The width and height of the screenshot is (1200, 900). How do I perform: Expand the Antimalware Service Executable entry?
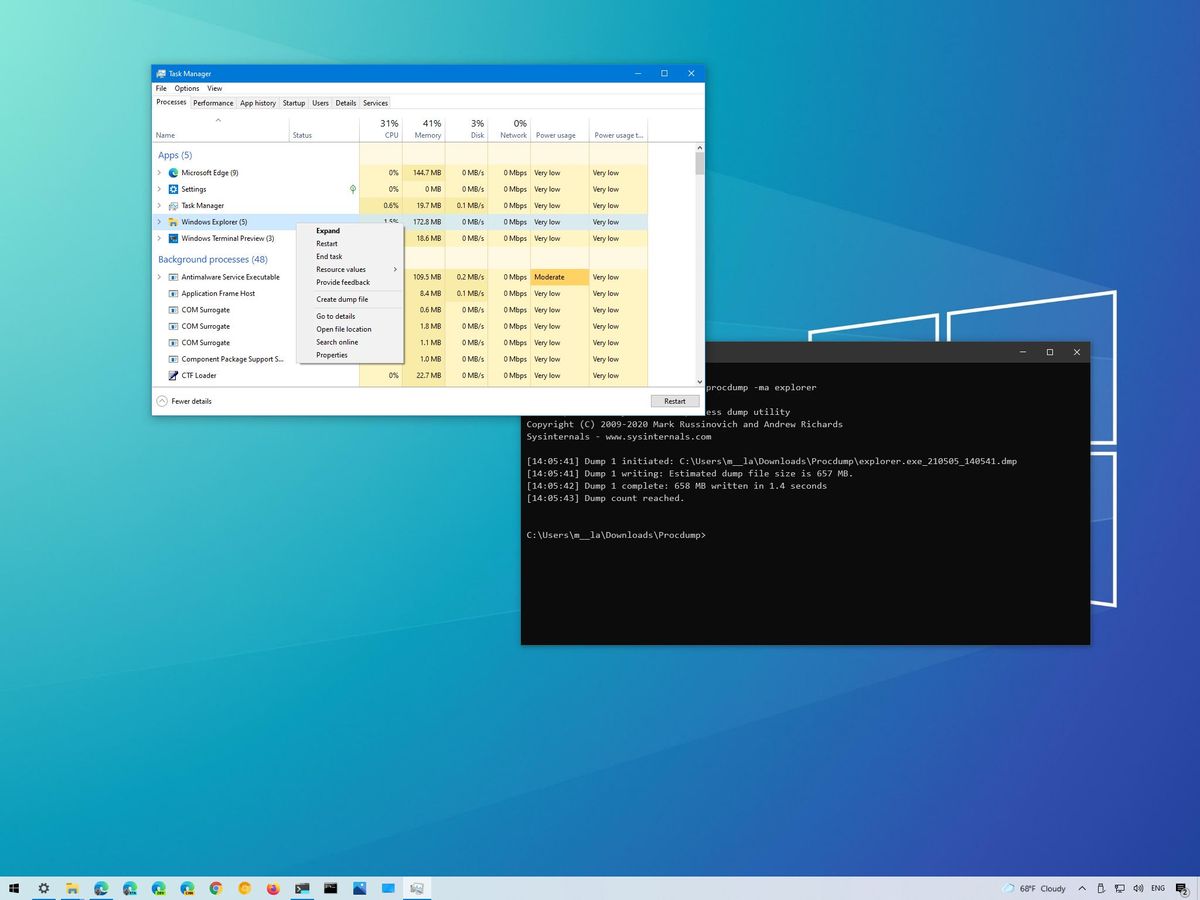pos(158,277)
